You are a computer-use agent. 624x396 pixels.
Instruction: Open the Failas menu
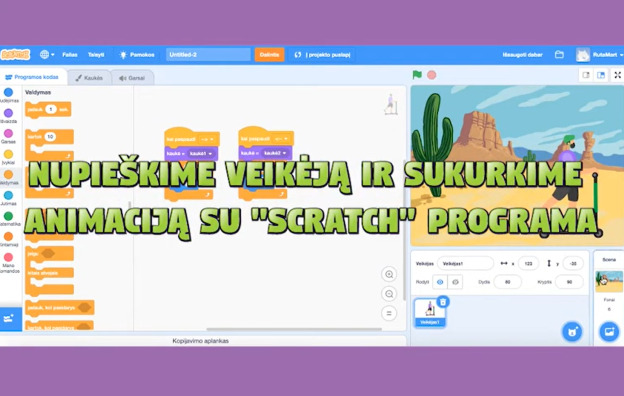pyautogui.click(x=70, y=55)
